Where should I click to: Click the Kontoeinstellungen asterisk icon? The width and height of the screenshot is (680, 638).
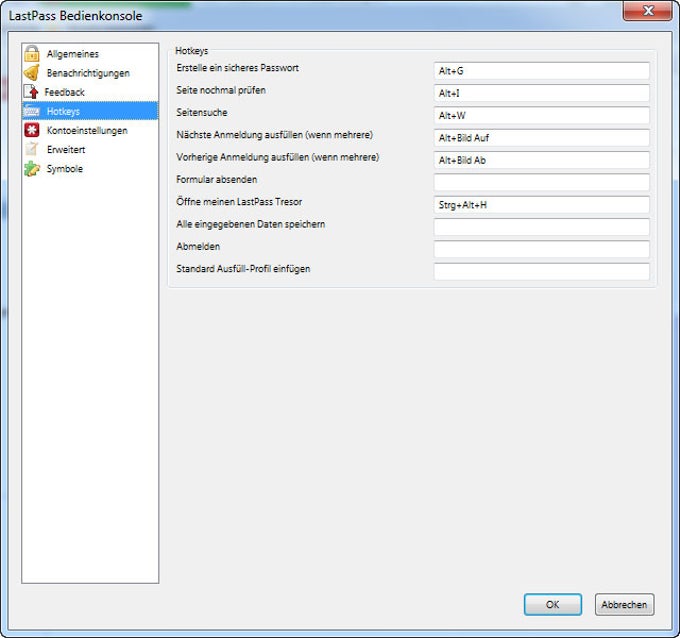32,130
